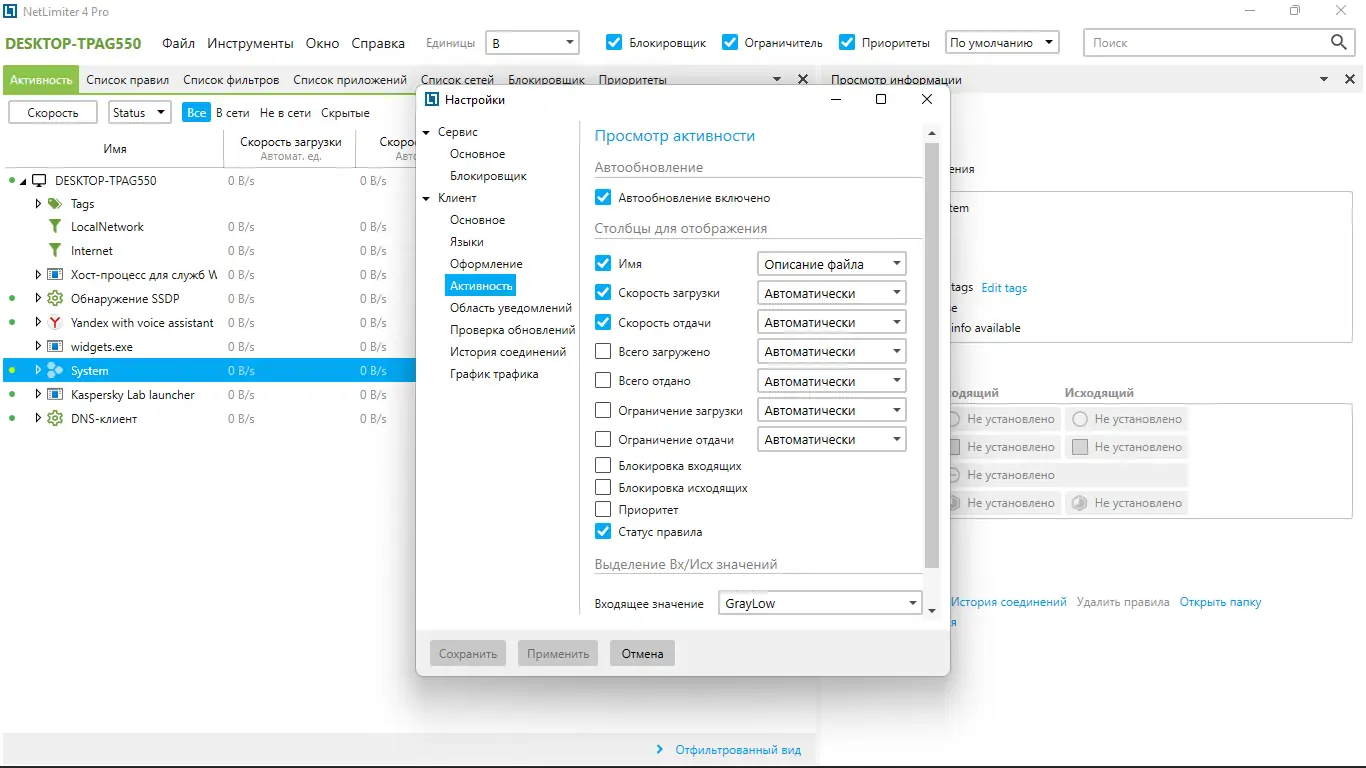Screen dimensions: 1366x768
Task: Disable the Автообновление включено checkbox
Action: click(603, 198)
